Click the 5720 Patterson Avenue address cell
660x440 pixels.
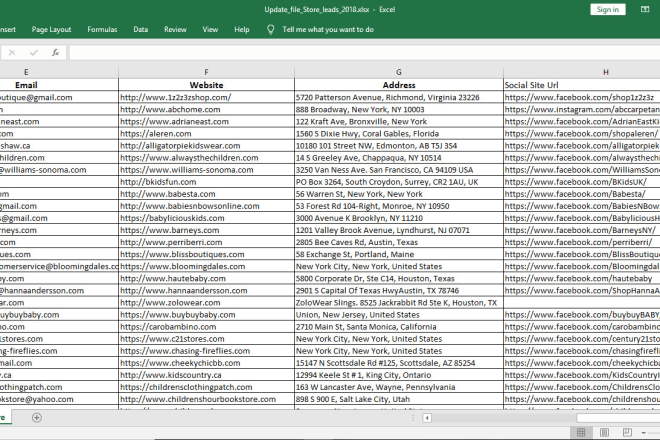pyautogui.click(x=399, y=97)
